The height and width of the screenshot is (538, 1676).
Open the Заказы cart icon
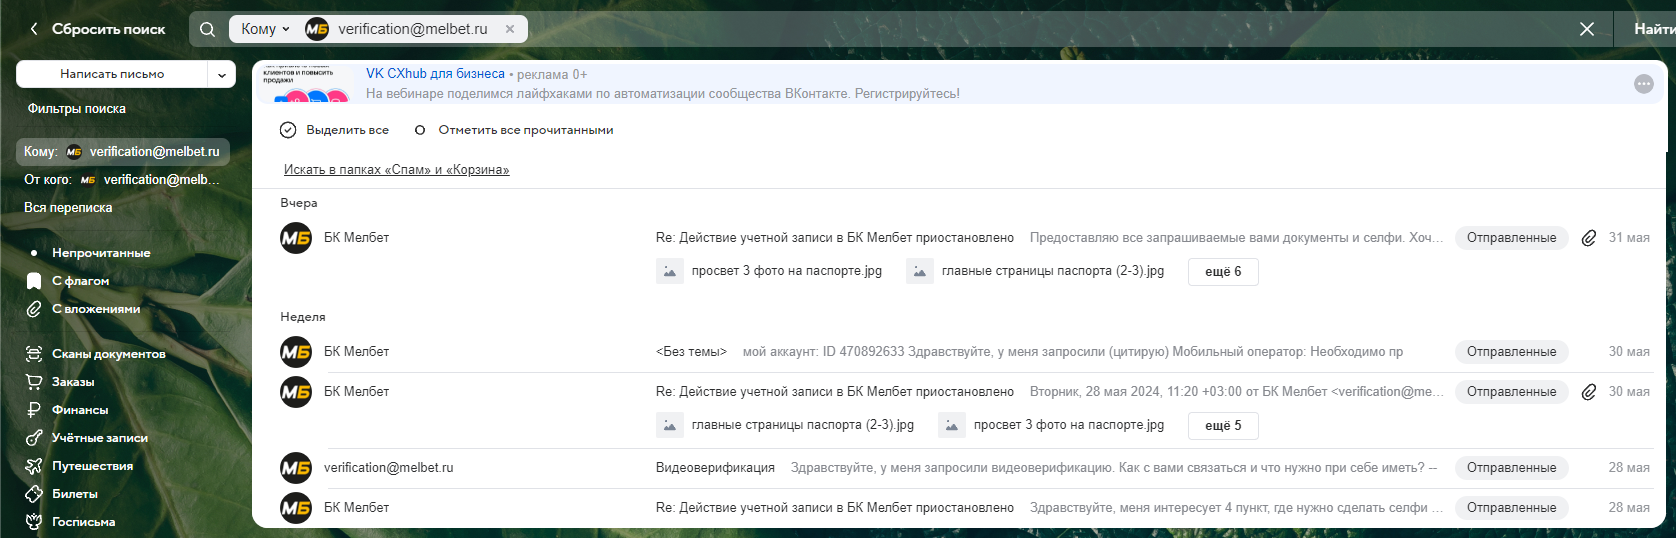(34, 382)
